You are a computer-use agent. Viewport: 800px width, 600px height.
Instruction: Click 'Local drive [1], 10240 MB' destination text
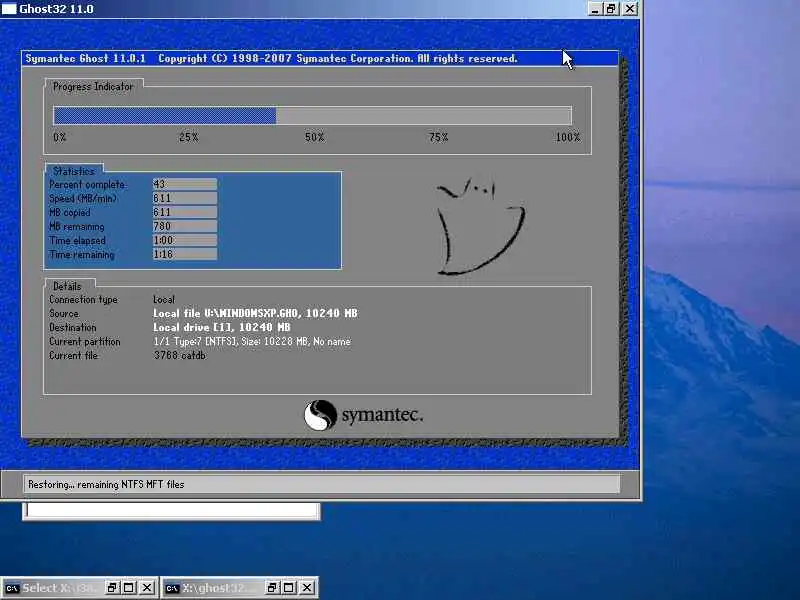[221, 328]
